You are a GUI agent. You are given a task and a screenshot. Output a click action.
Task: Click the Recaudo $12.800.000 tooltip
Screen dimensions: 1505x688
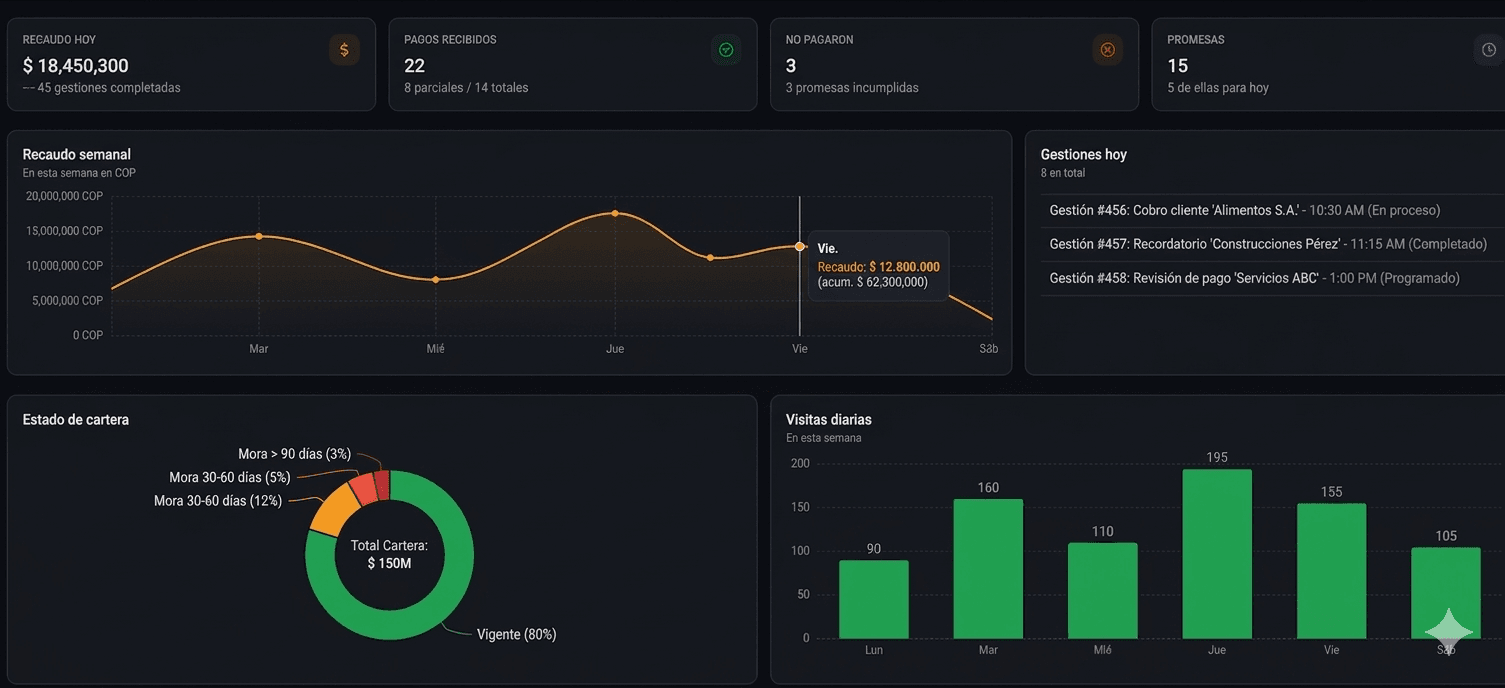878,266
